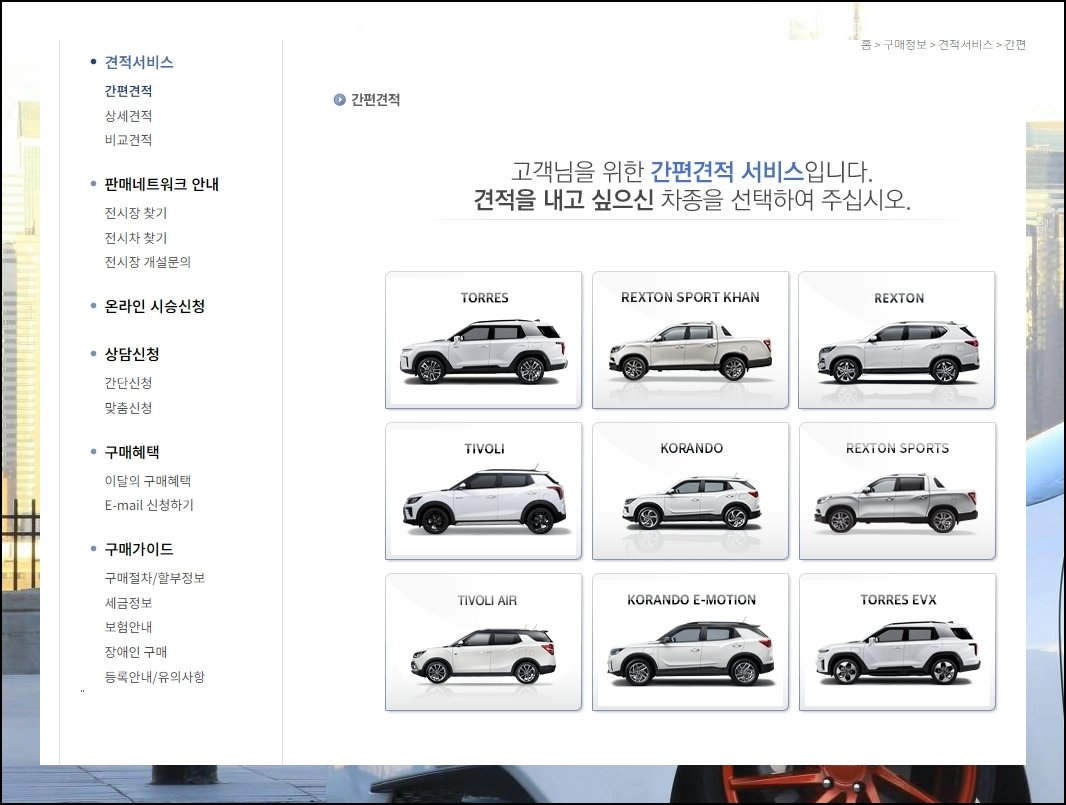Select the TORRES car card
Viewport: 1066px width, 805px height.
[483, 340]
